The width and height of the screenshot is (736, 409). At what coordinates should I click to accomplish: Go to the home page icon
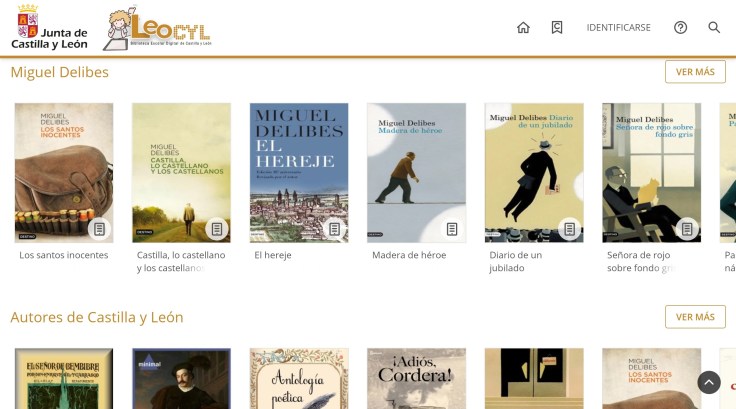523,28
